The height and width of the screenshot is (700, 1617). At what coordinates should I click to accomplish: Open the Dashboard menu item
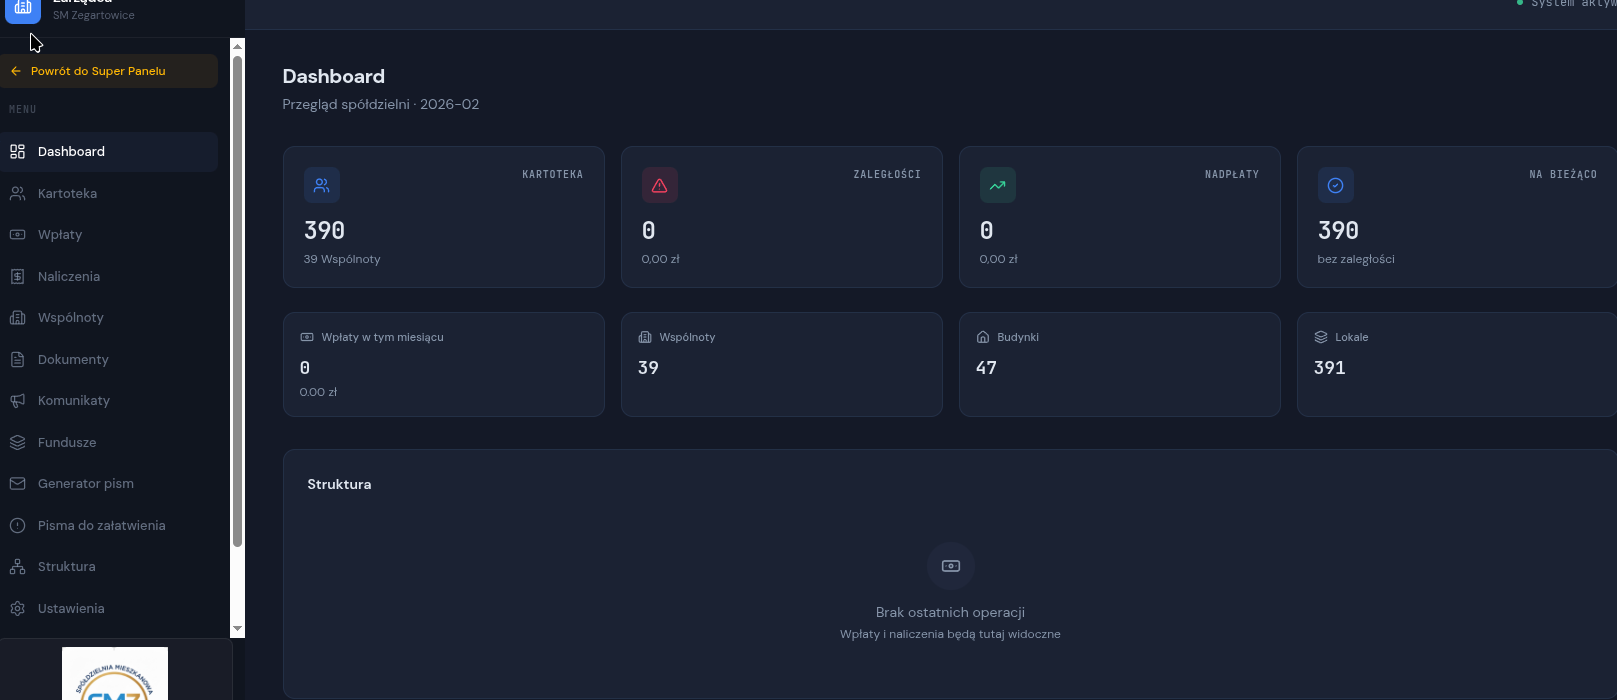109,152
